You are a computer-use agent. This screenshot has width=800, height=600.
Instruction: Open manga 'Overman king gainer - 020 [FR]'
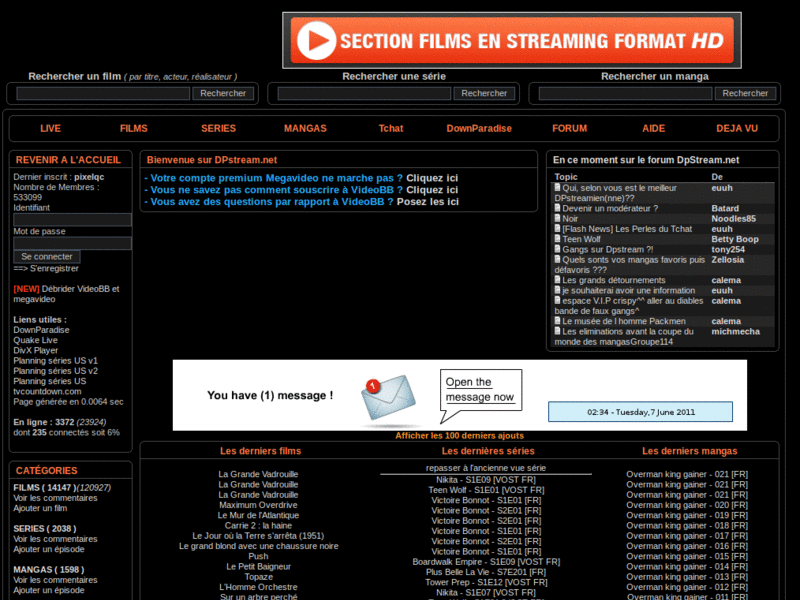tap(687, 505)
